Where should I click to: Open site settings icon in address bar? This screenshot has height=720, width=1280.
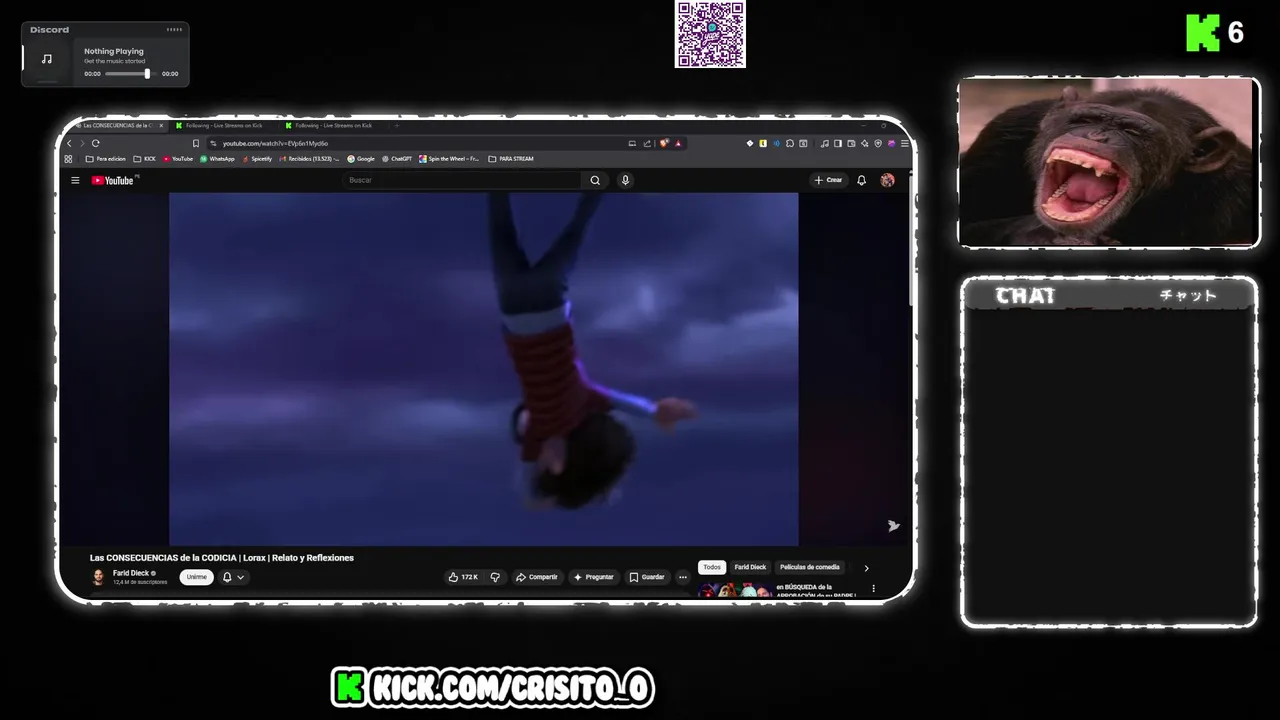click(x=212, y=143)
